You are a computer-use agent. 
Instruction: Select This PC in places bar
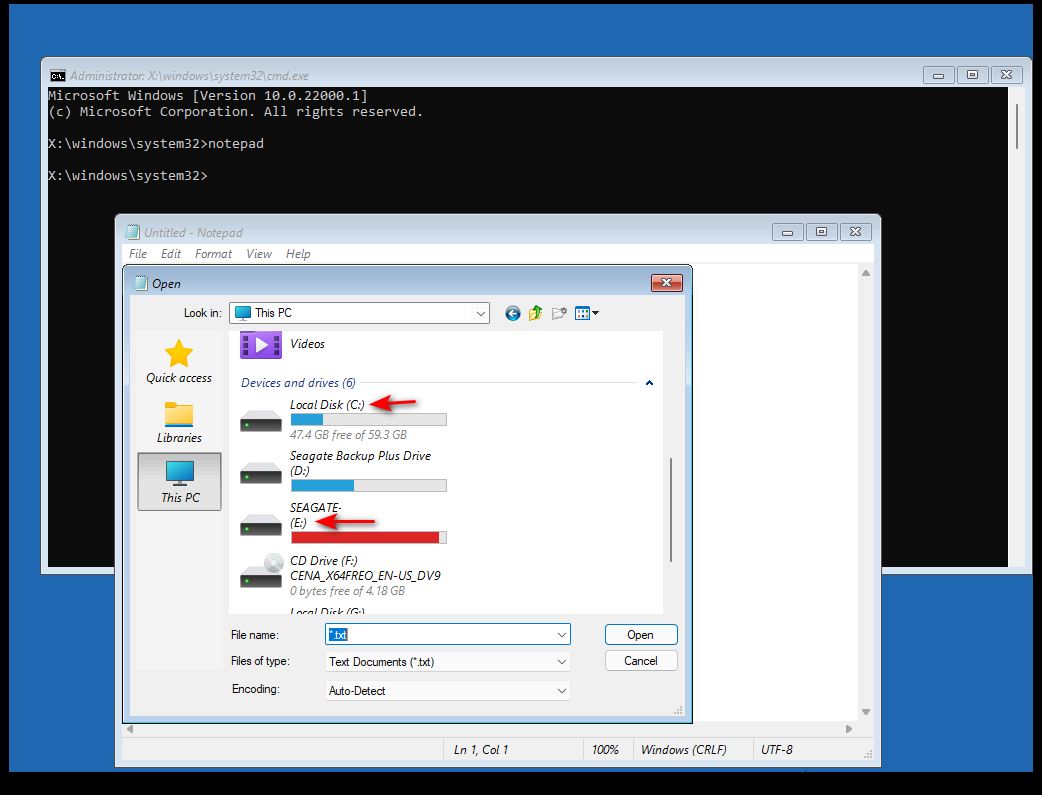(x=179, y=482)
